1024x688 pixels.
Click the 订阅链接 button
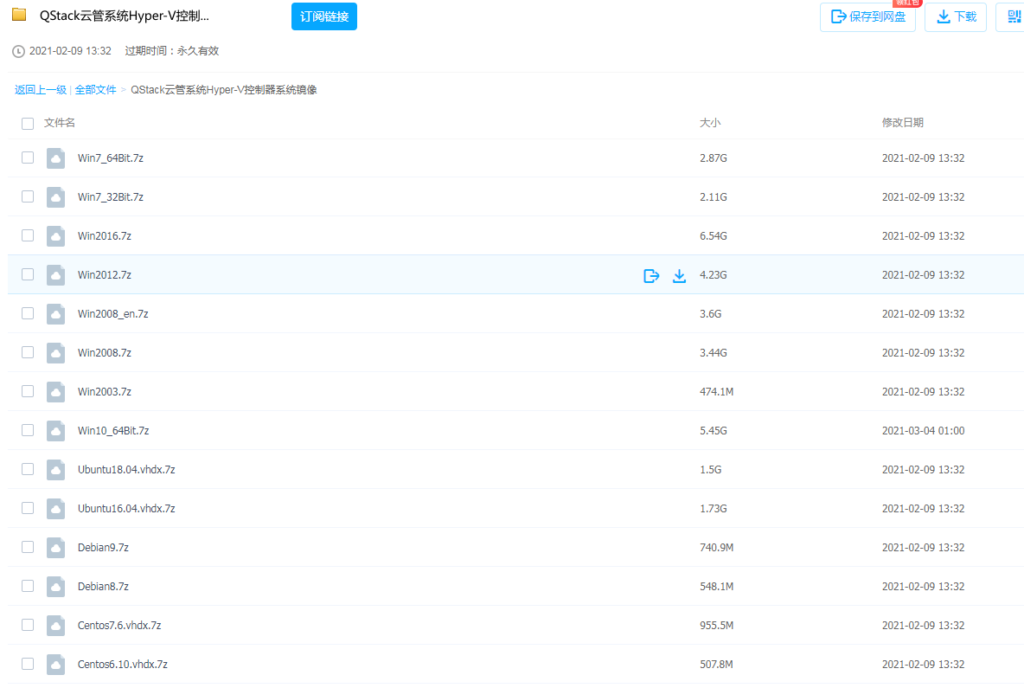coord(324,16)
